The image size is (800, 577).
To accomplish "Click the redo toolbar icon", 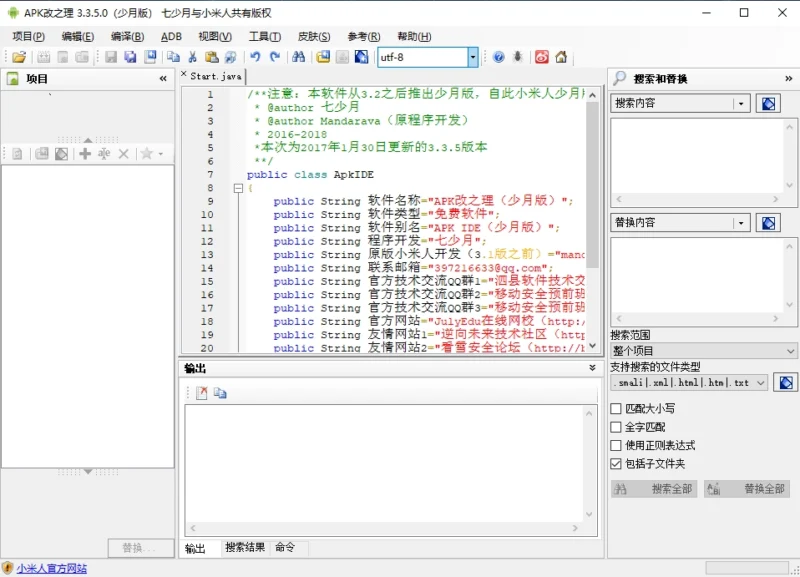I will (x=274, y=57).
